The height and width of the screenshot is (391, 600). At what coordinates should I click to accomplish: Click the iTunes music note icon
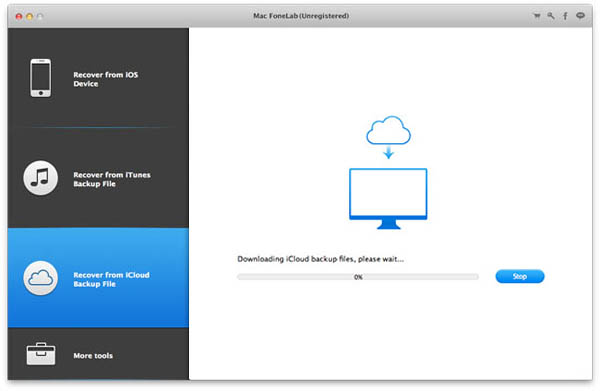[x=41, y=178]
